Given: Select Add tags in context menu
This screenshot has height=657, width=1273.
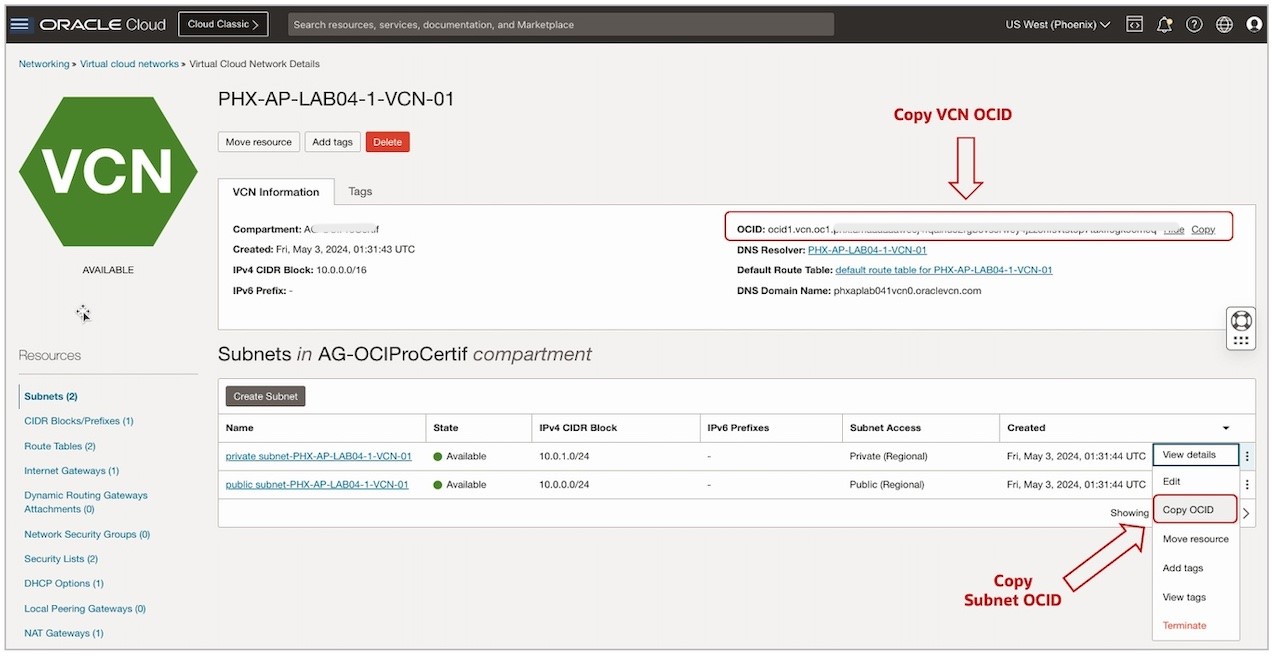Looking at the screenshot, I should 1196,568.
